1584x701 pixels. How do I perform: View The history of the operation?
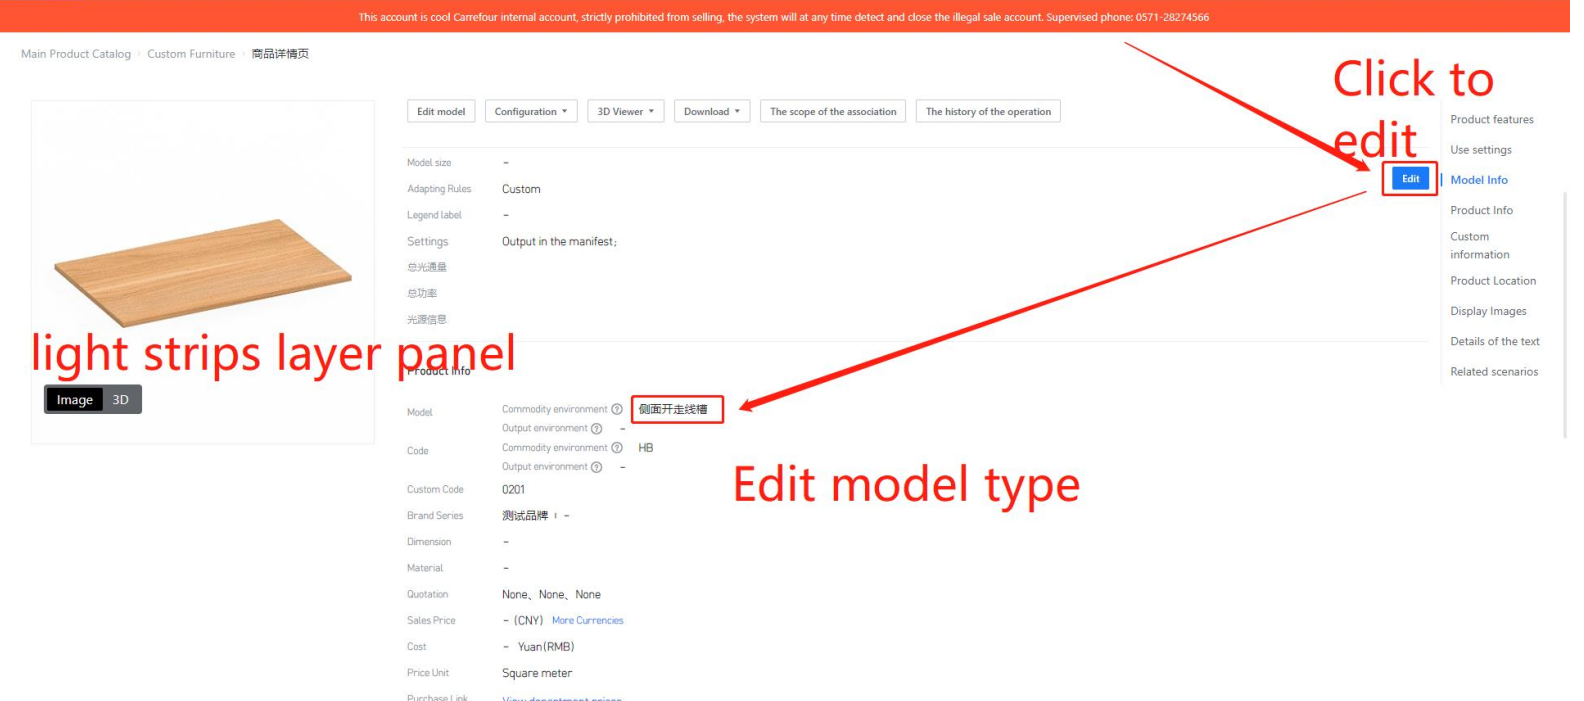(x=987, y=112)
